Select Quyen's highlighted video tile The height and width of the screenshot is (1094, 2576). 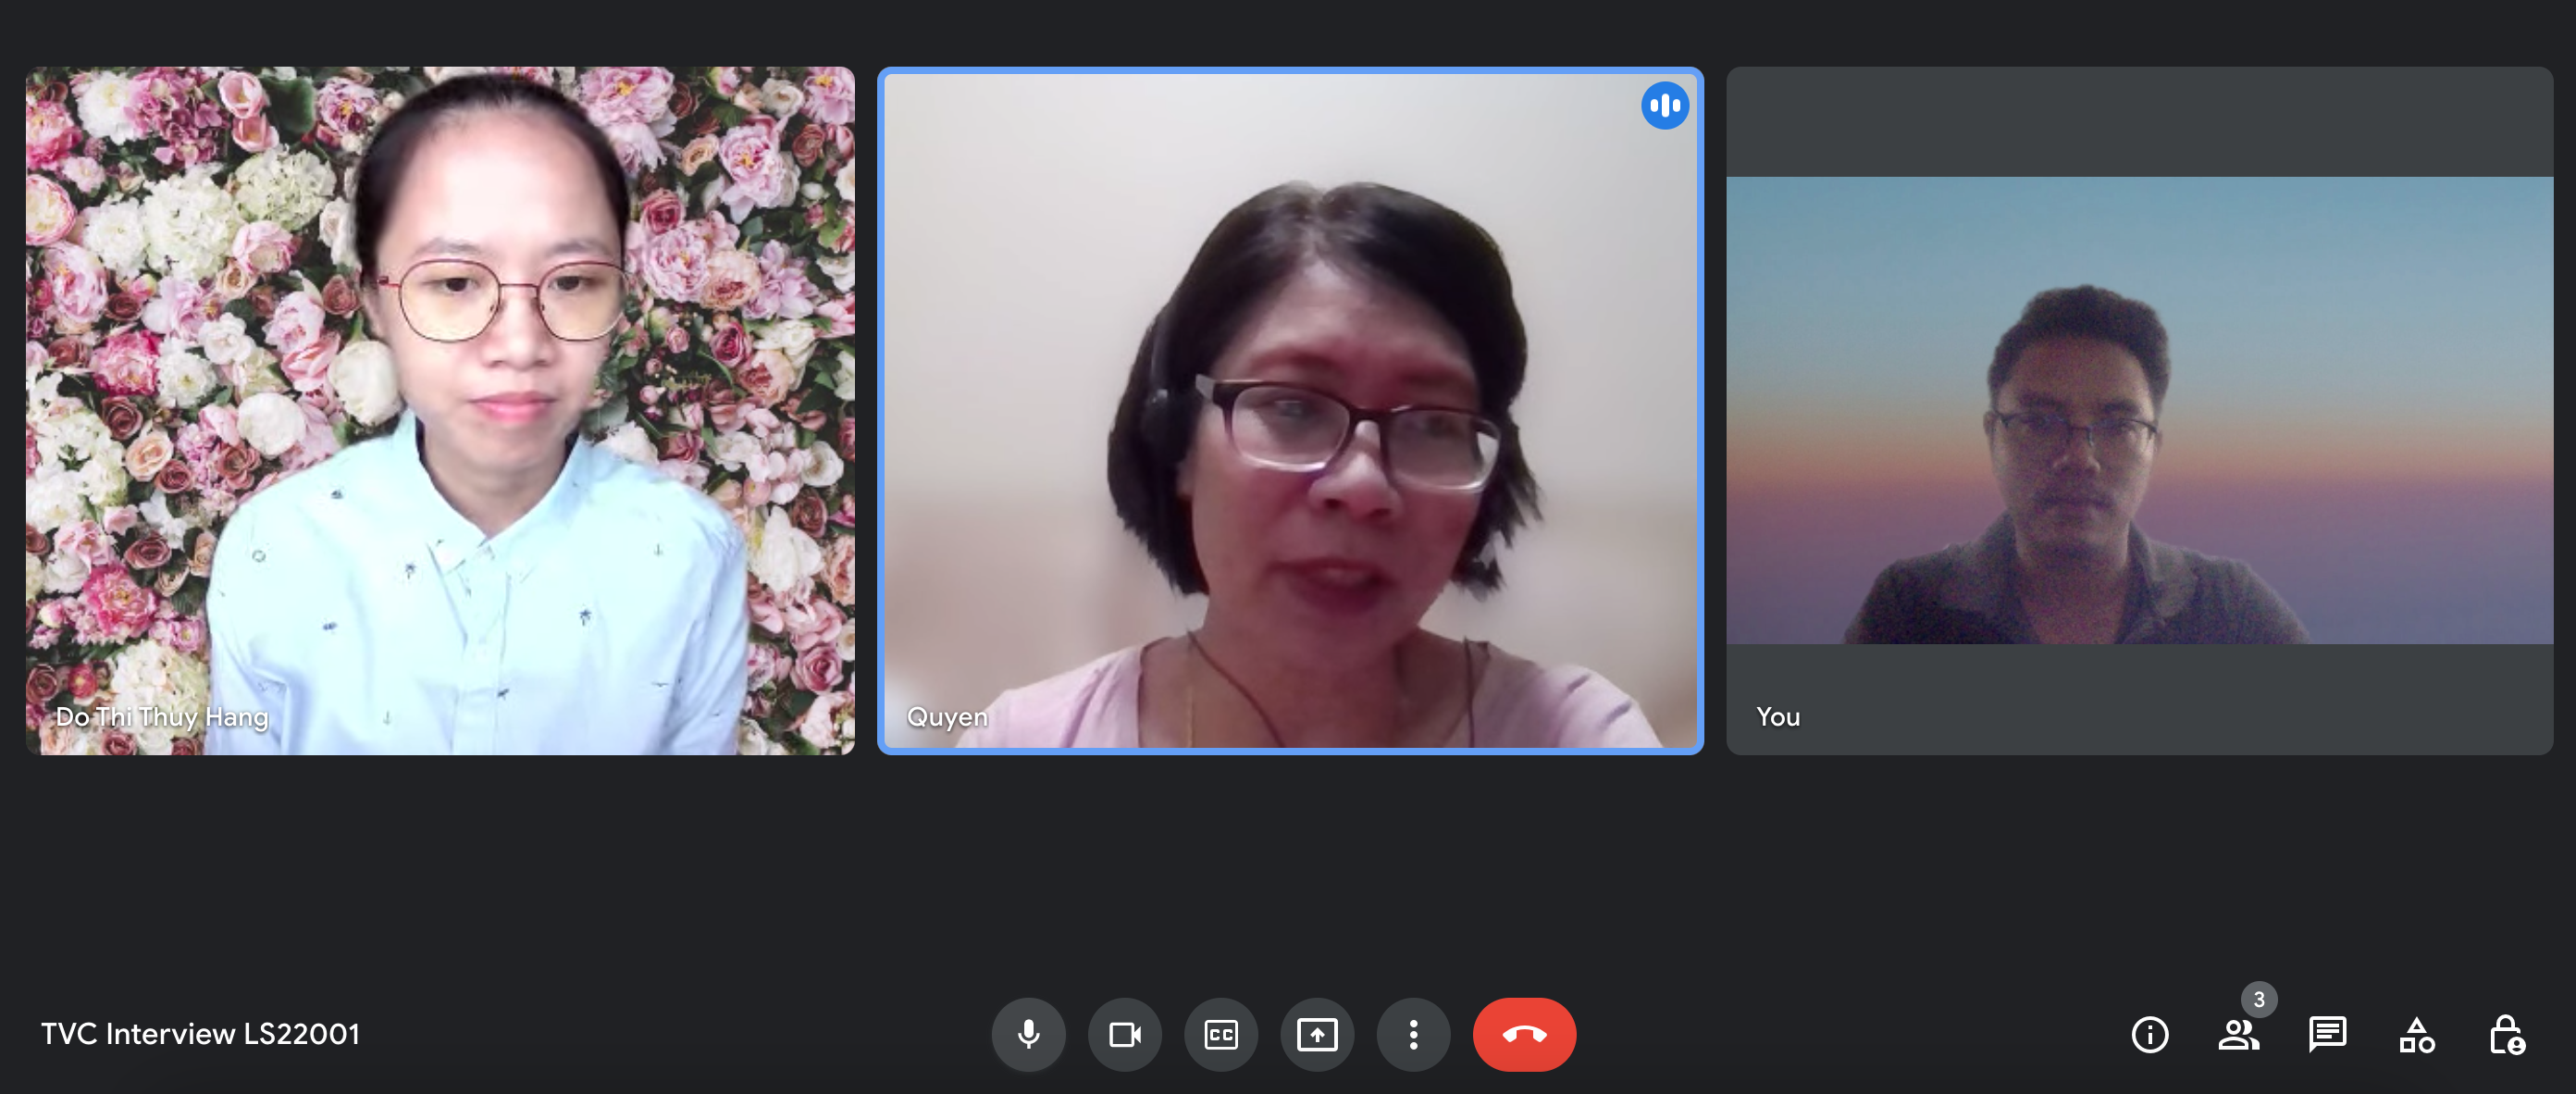pyautogui.click(x=1290, y=410)
